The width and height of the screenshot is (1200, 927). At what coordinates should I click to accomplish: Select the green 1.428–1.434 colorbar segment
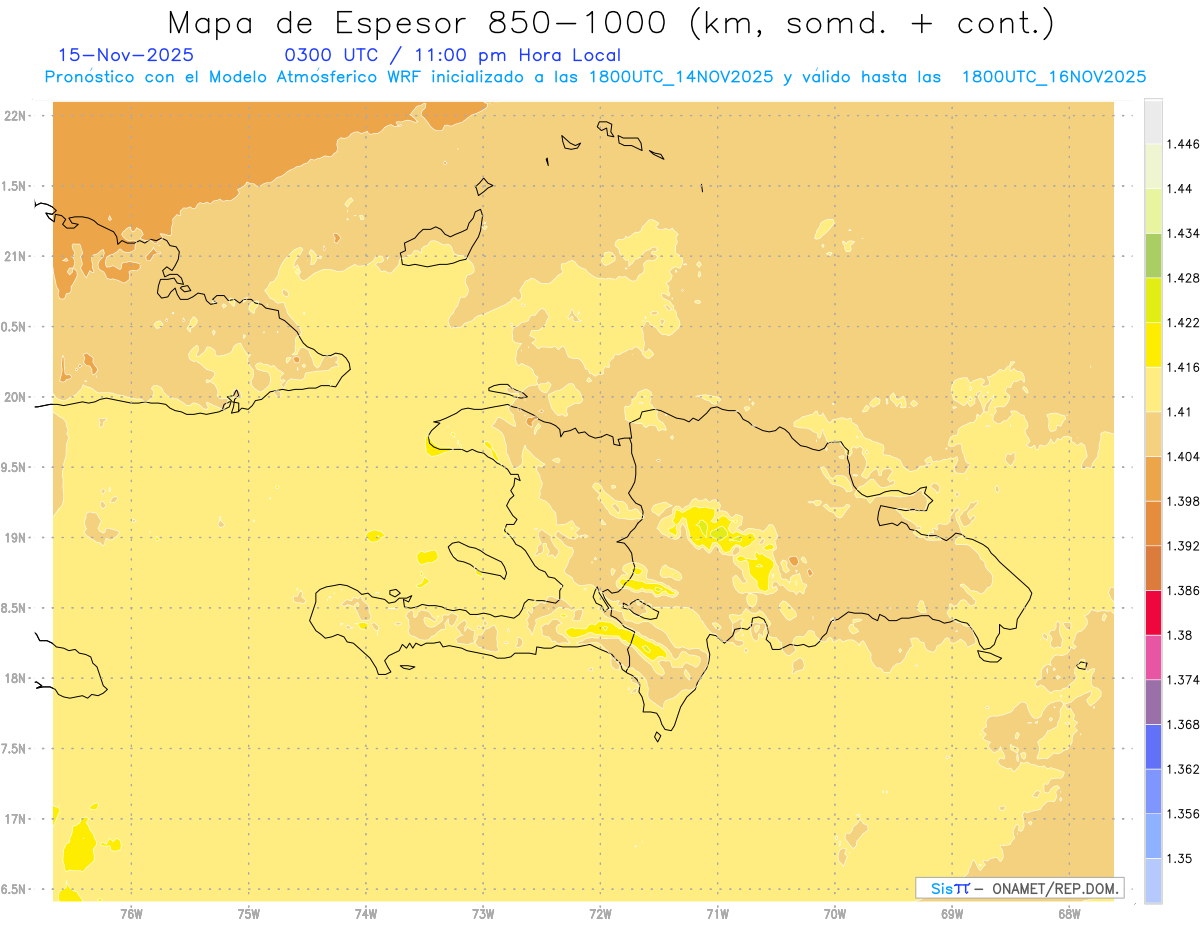click(x=1153, y=255)
